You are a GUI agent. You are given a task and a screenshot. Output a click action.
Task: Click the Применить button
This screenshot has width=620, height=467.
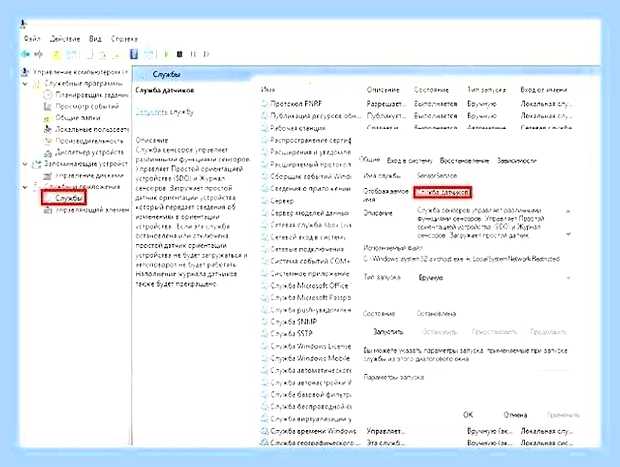[x=563, y=415]
